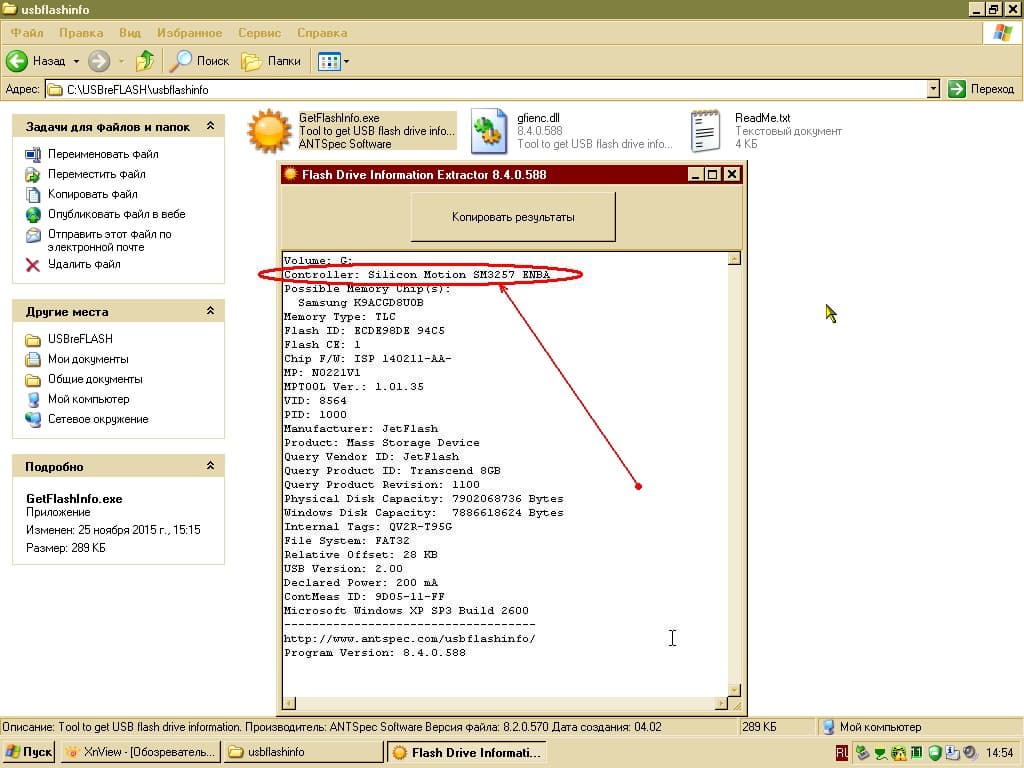The width and height of the screenshot is (1024, 768).
Task: Click the Samsung K9ACGD8U0B memory chip line
Action: coord(360,303)
